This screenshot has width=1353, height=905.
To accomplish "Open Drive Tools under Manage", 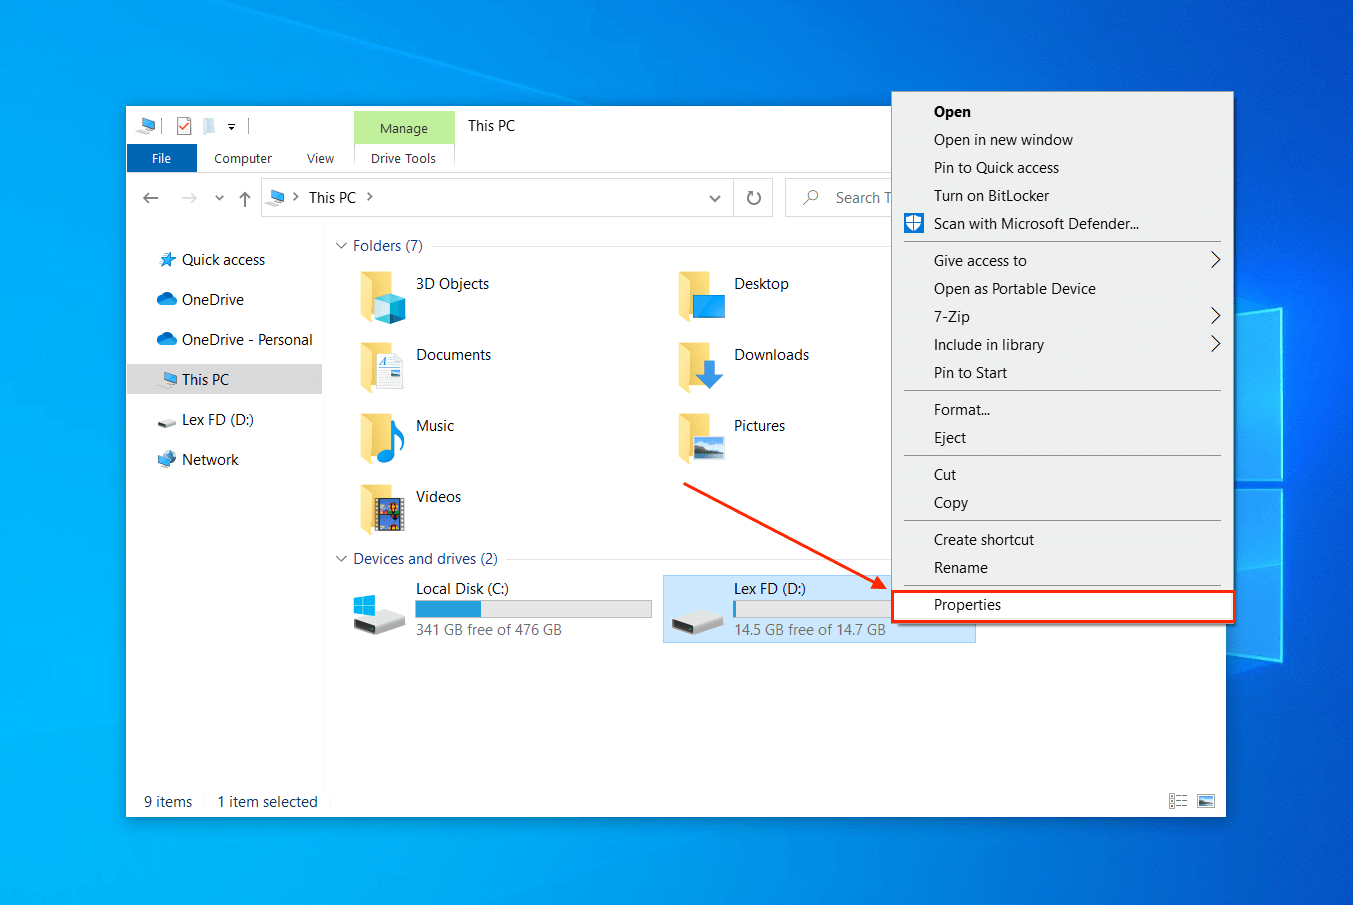I will [x=404, y=158].
